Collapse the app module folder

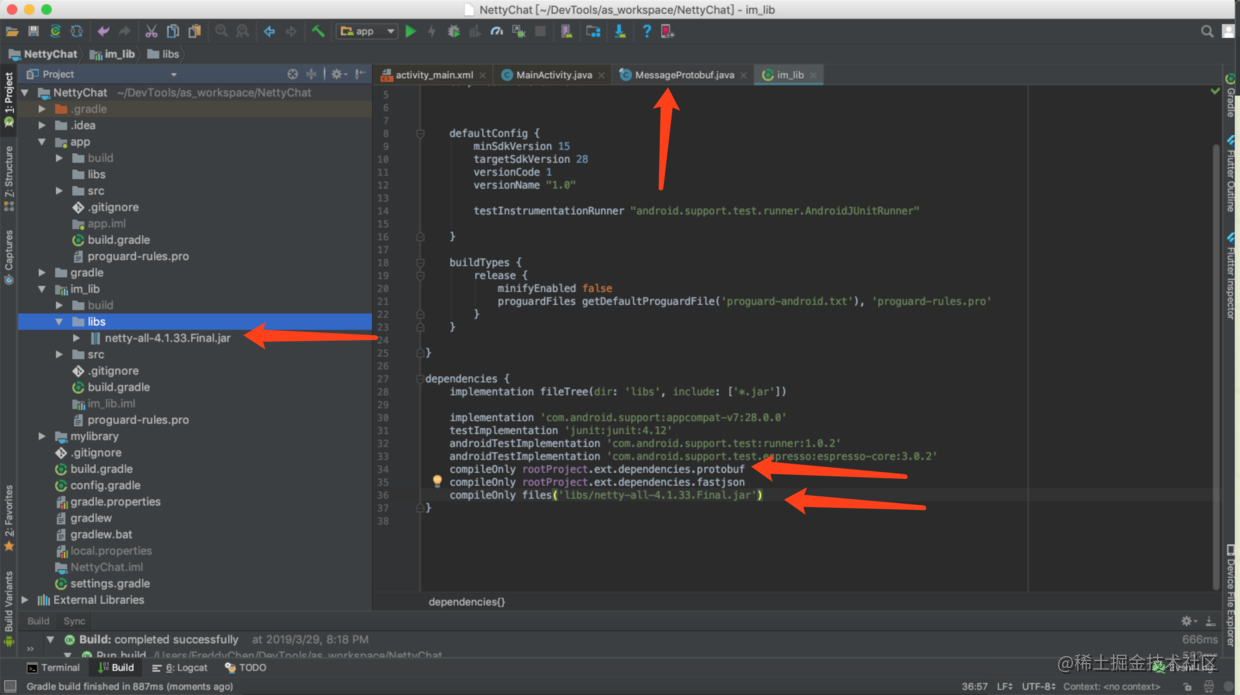42,142
